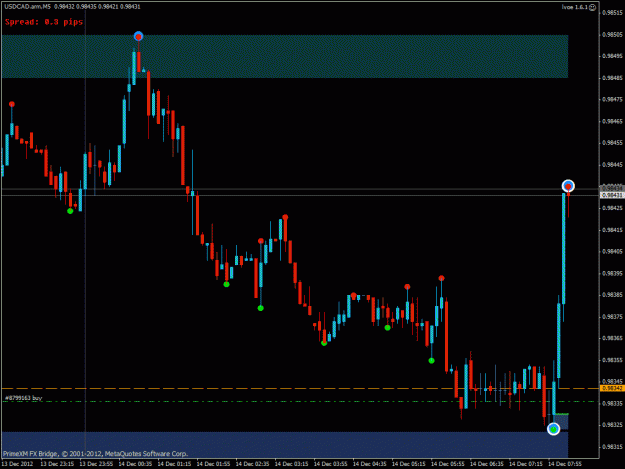Click the '13 Dec 2012' time axis label

[x=17, y=464]
